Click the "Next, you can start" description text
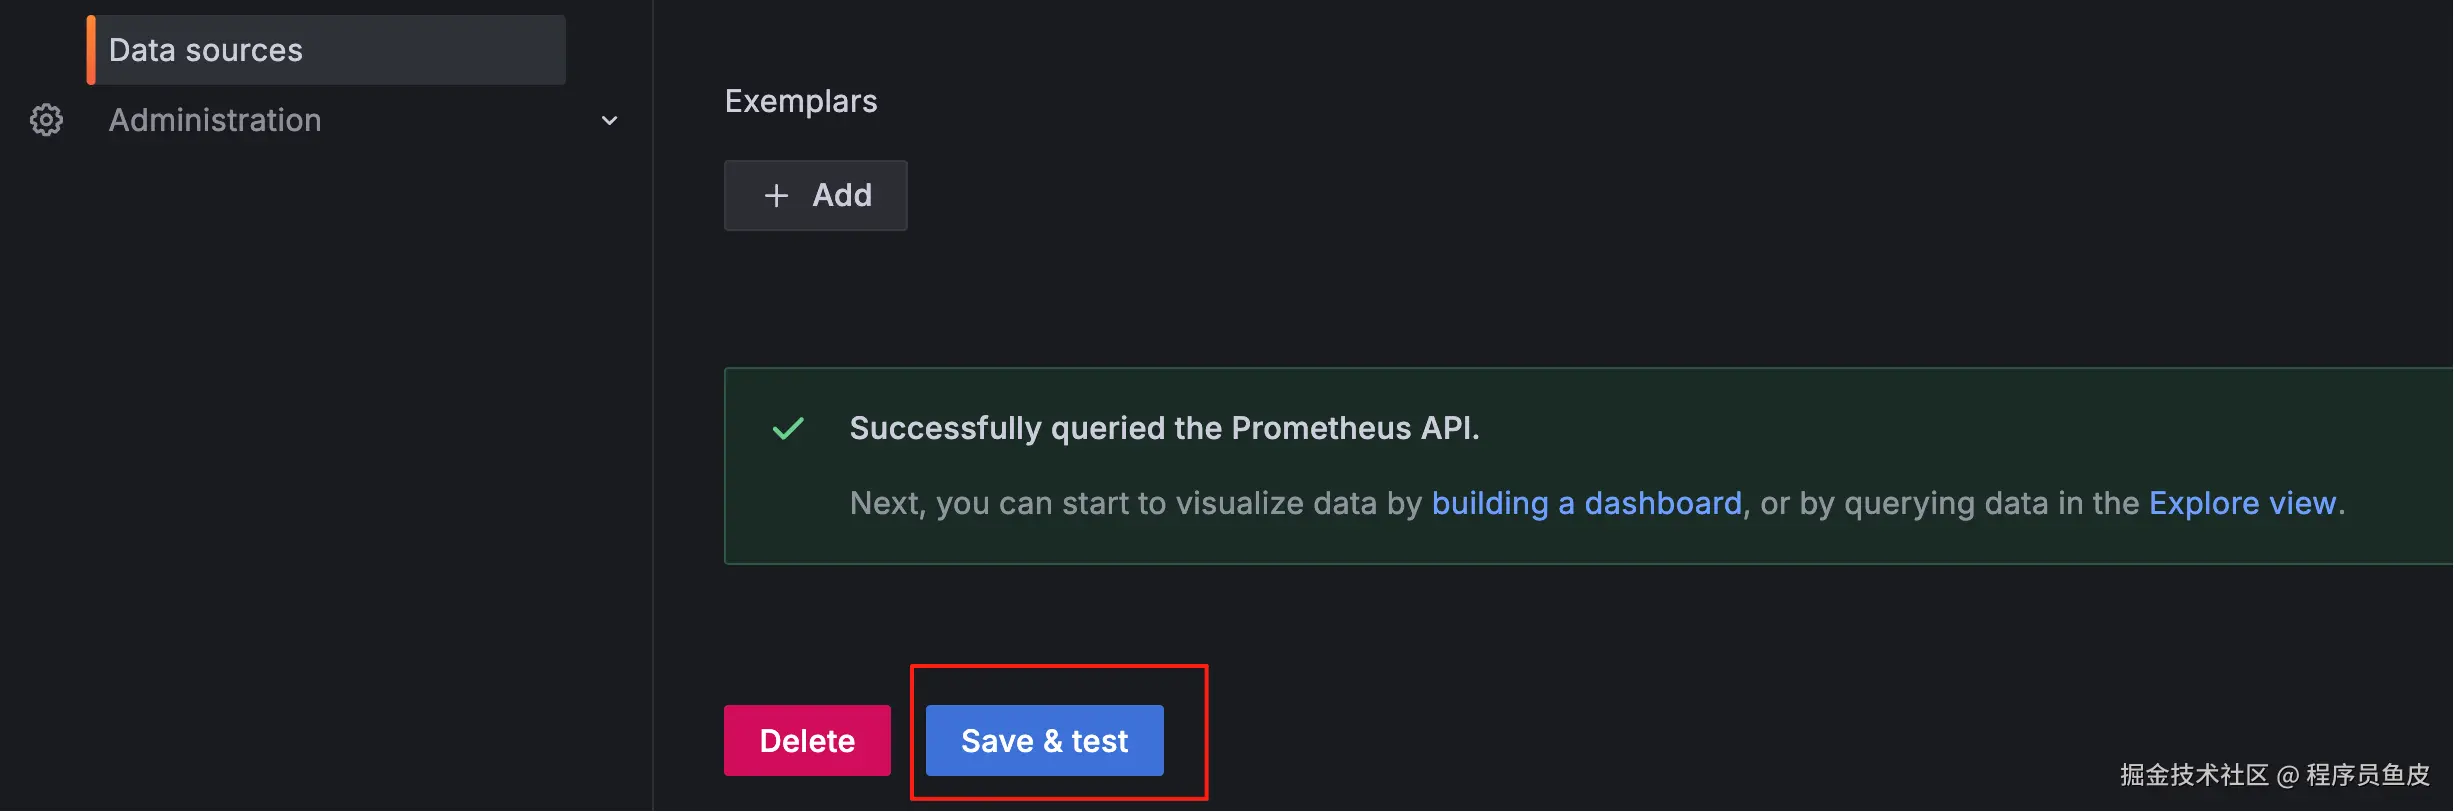The width and height of the screenshot is (2454, 812). click(x=1136, y=503)
